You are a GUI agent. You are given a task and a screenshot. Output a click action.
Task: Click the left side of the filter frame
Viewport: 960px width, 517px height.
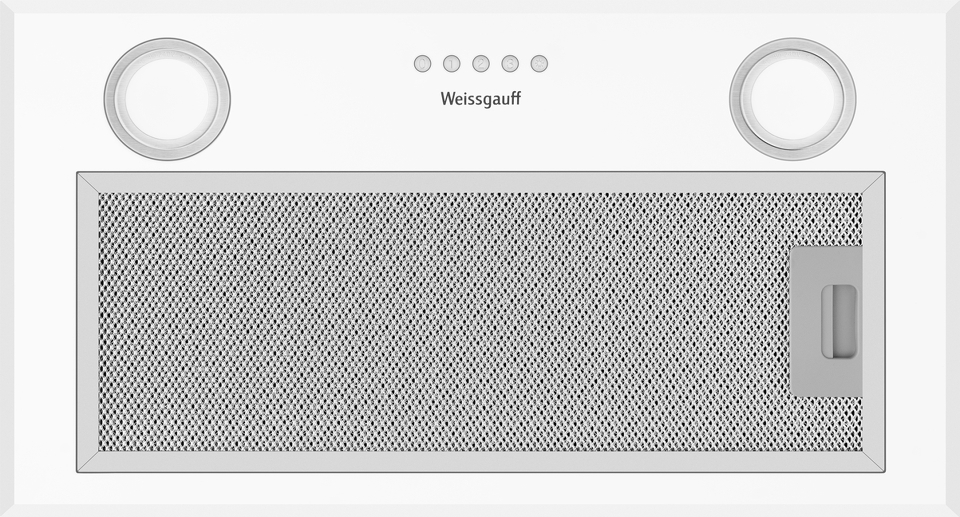(x=88, y=322)
